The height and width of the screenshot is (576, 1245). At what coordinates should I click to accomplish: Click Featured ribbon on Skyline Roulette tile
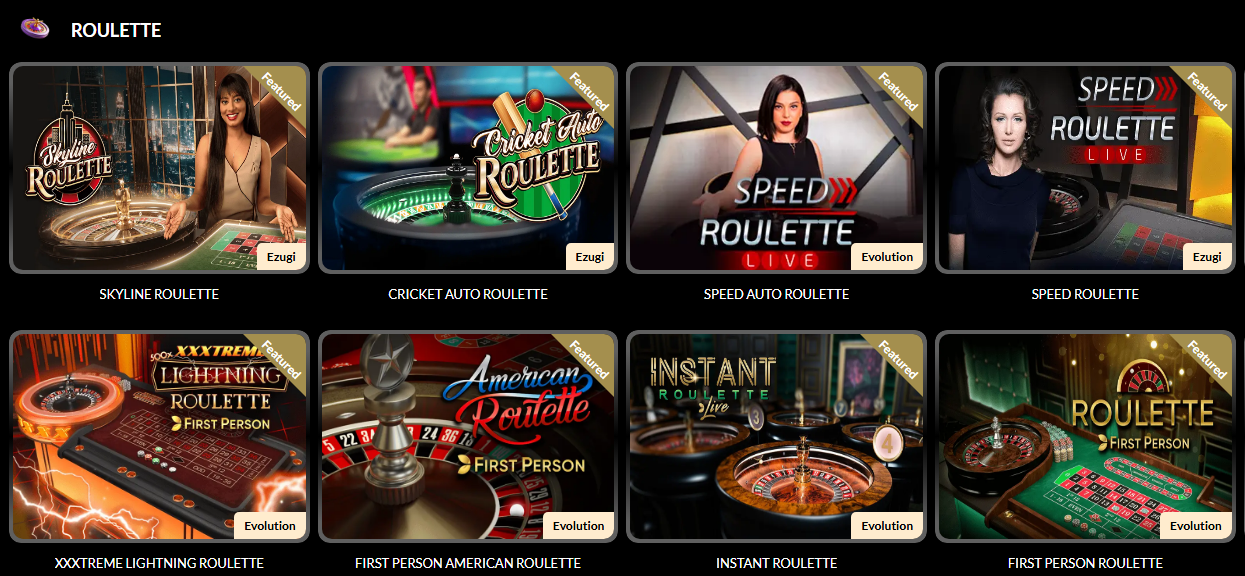pos(281,90)
